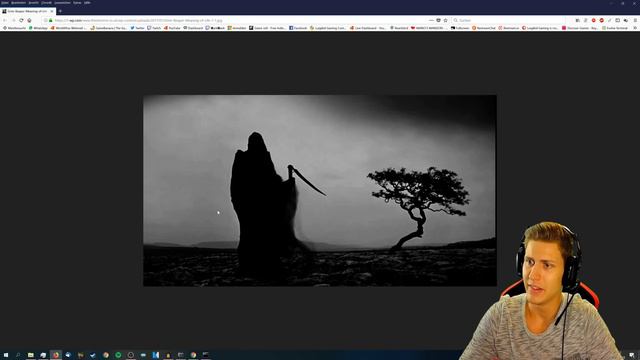Image resolution: width=640 pixels, height=360 pixels.
Task: Open the blue K app in taskbar
Action: 156,355
